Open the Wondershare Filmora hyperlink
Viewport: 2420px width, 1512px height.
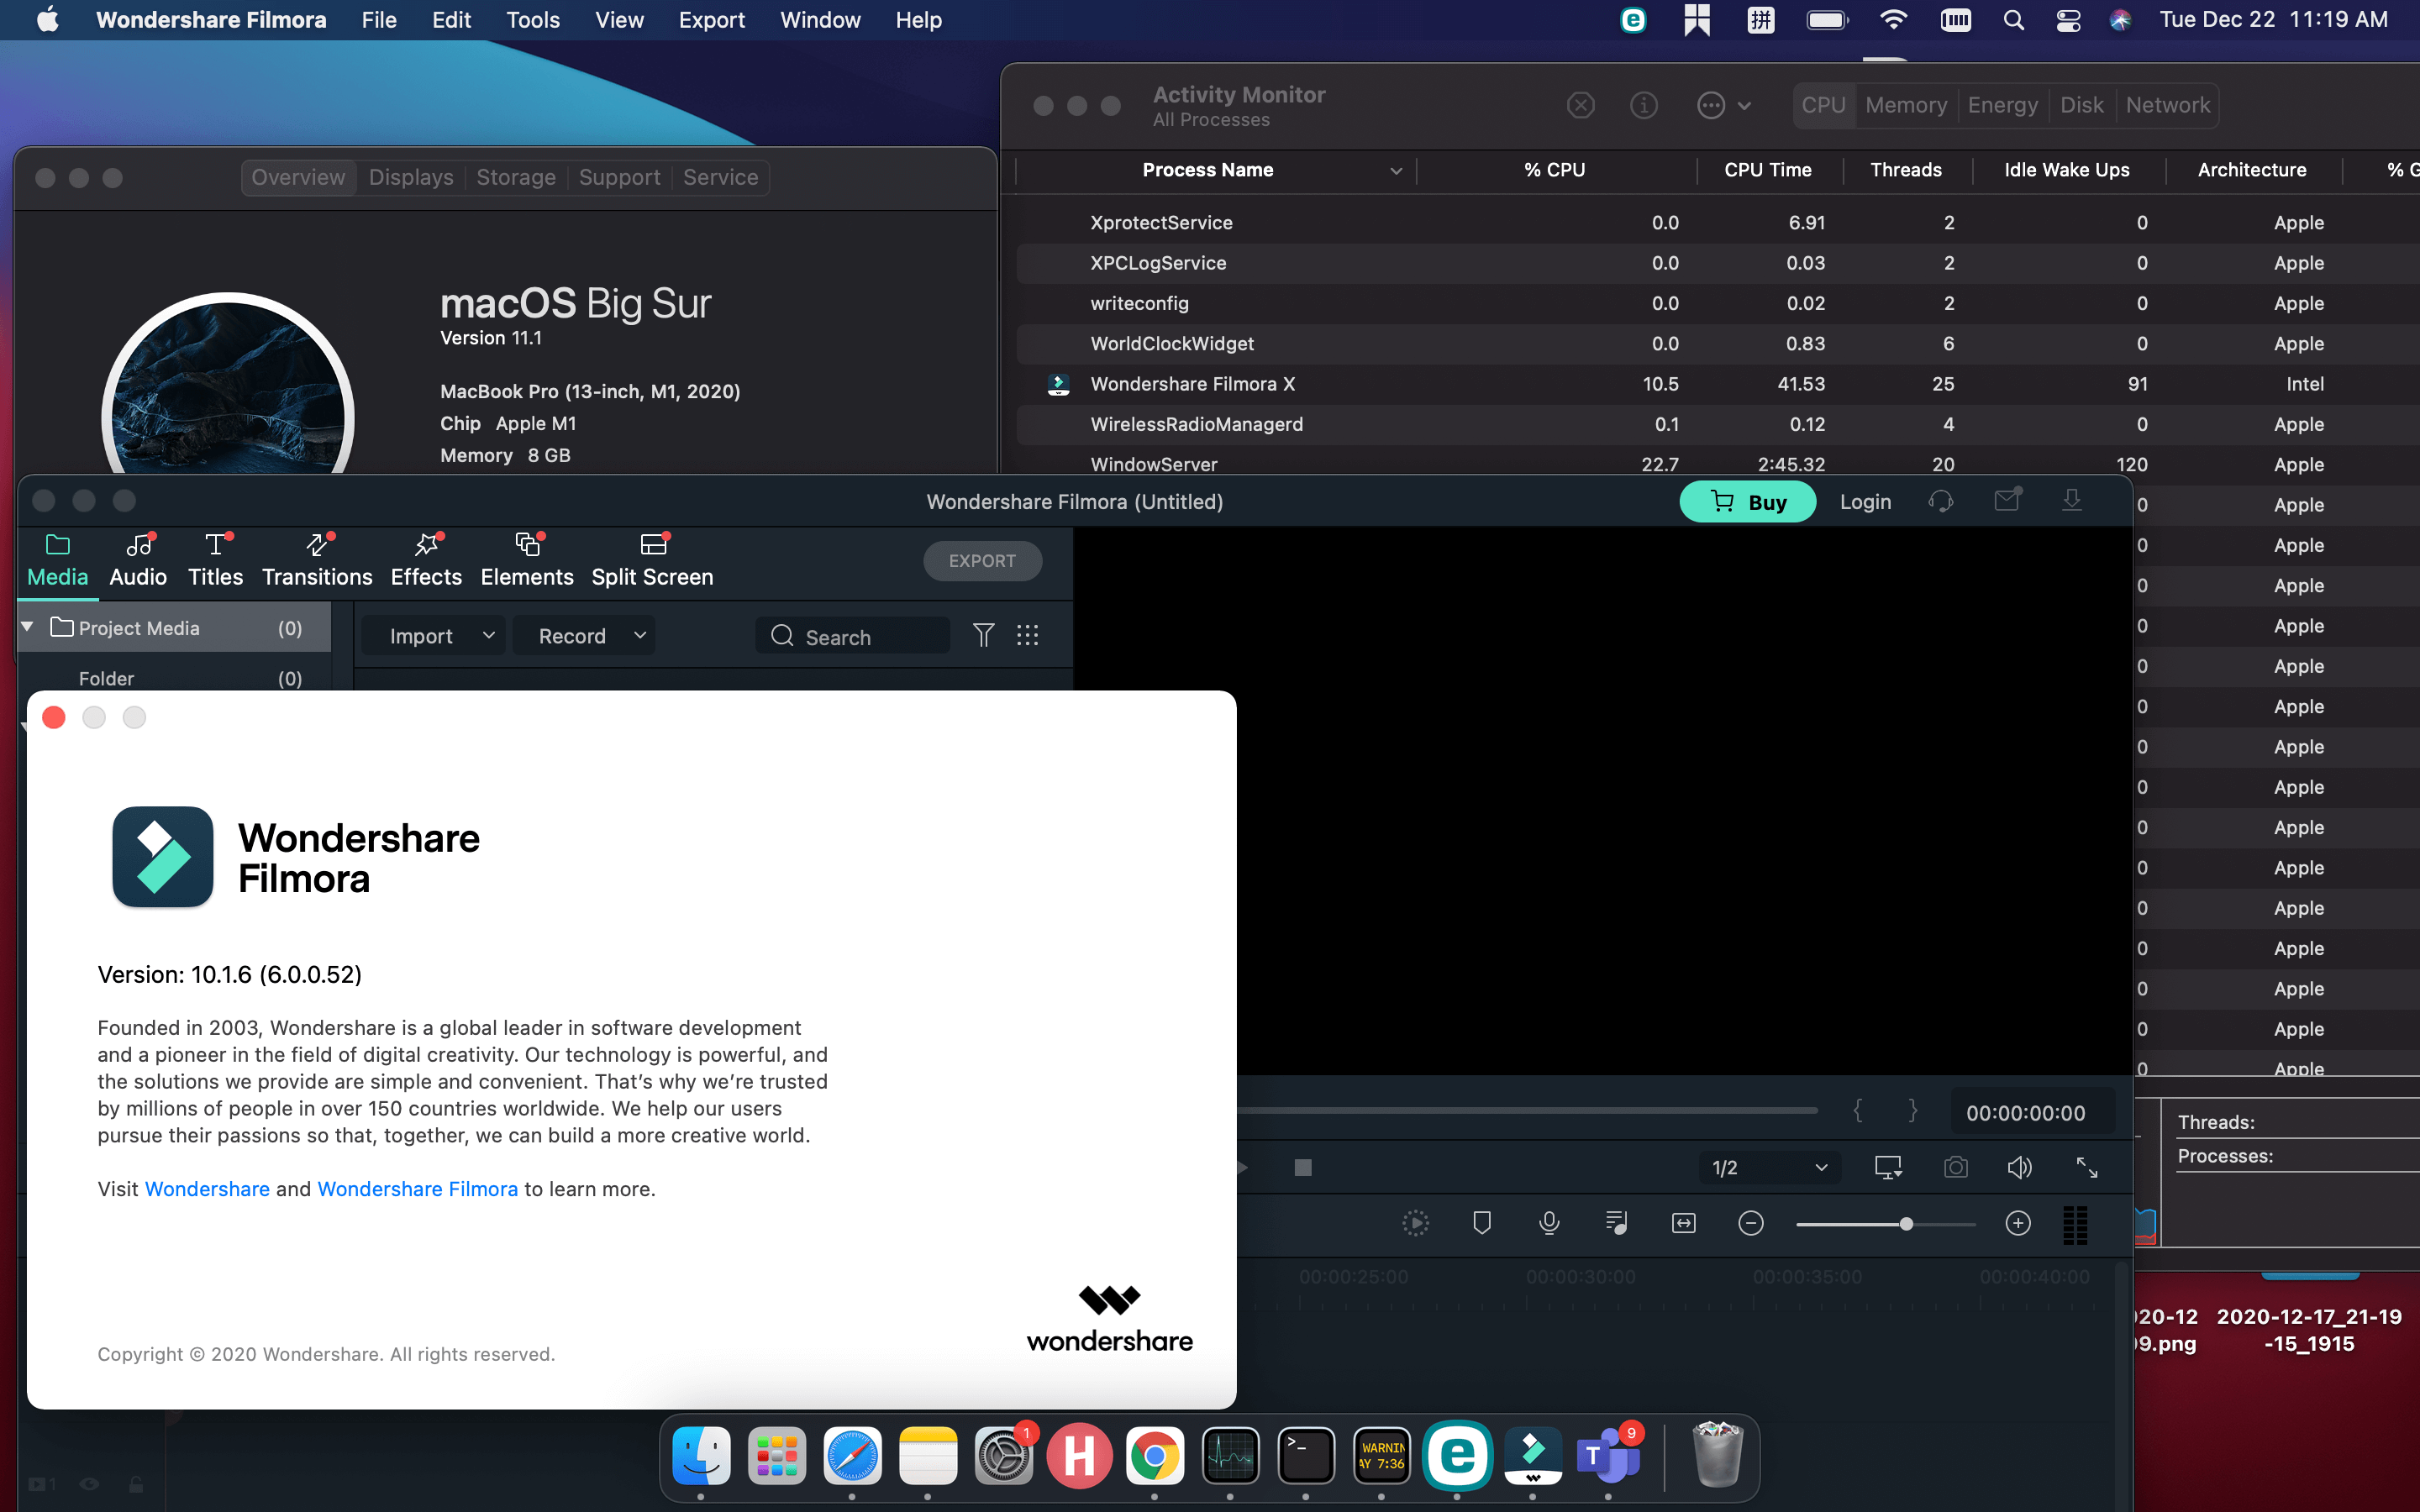click(x=417, y=1189)
